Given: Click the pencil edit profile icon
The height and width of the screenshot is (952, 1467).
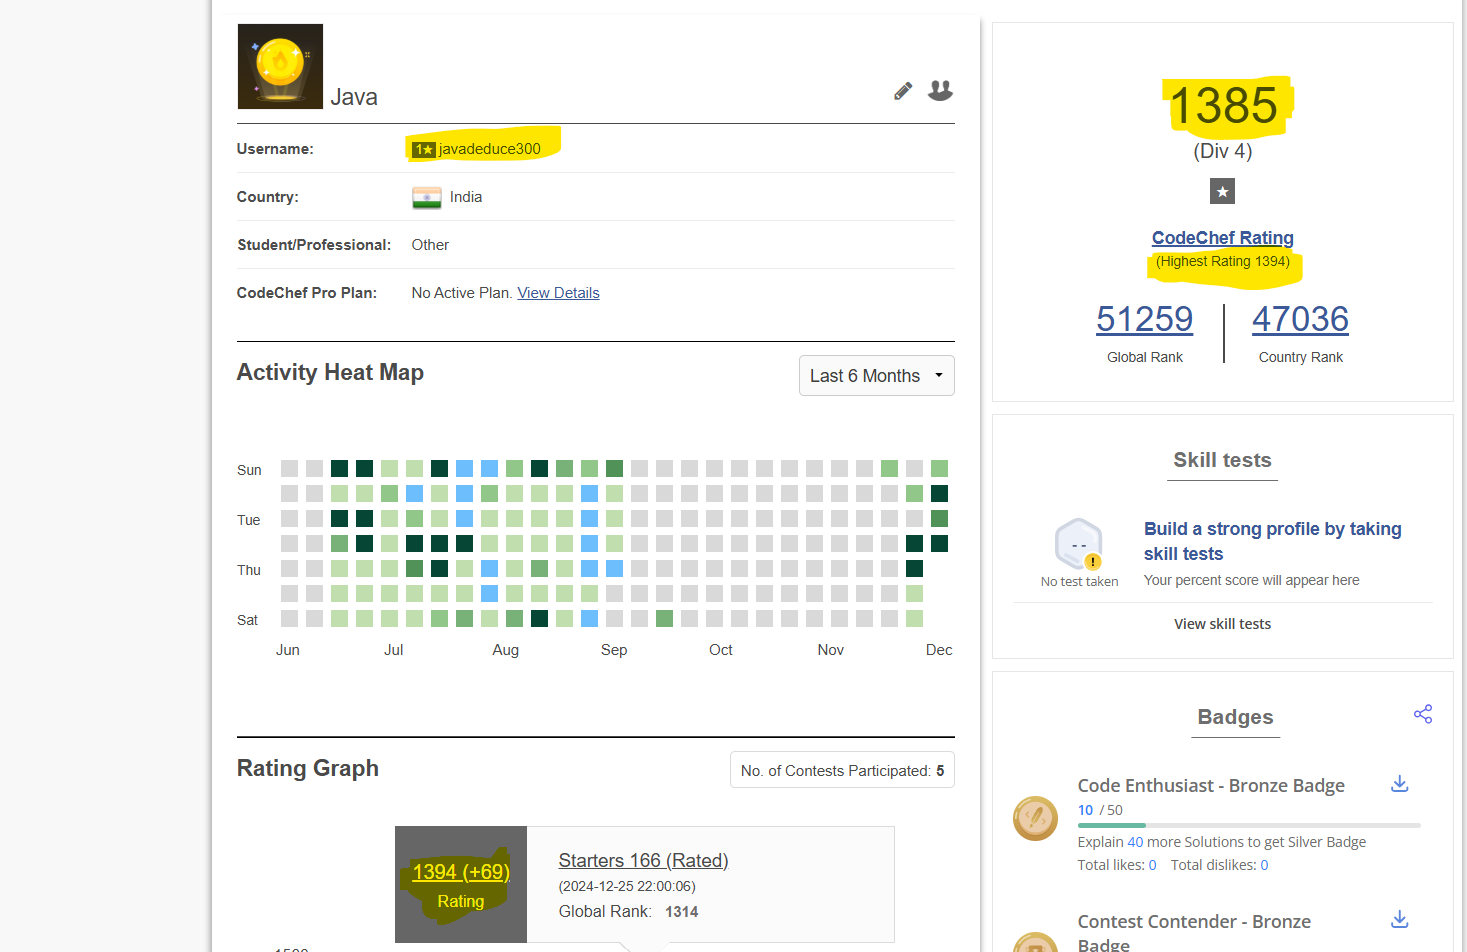Looking at the screenshot, I should [x=903, y=91].
